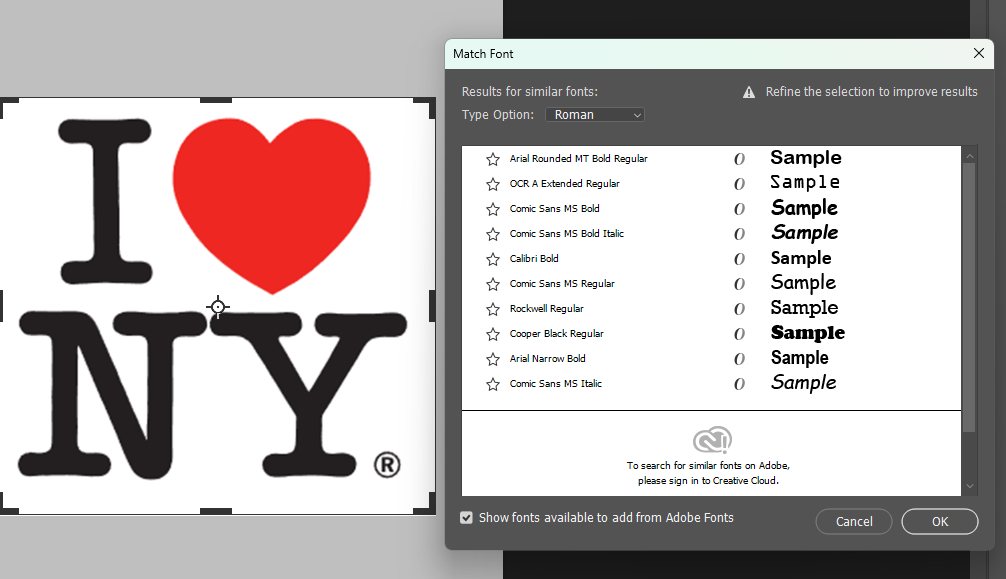Open the Type Option Roman dropdown

click(x=595, y=115)
